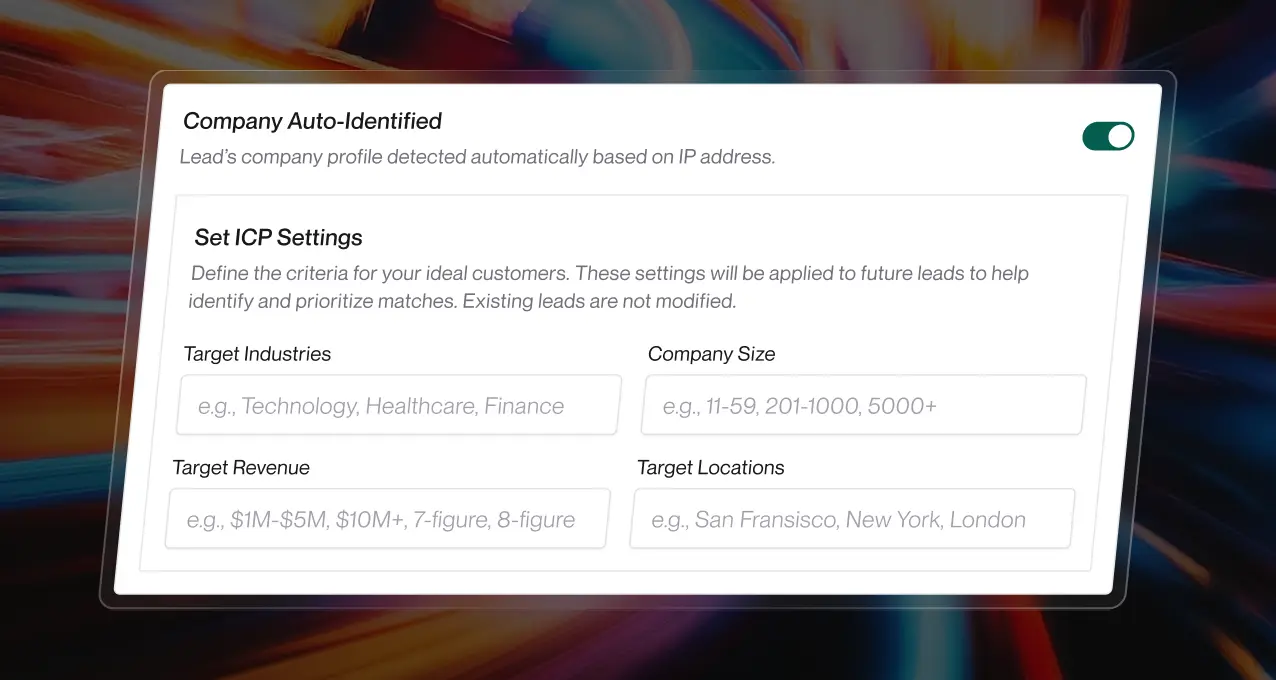Click 'Existing leads are not modified' text
Viewport: 1276px width, 680px height.
598,301
